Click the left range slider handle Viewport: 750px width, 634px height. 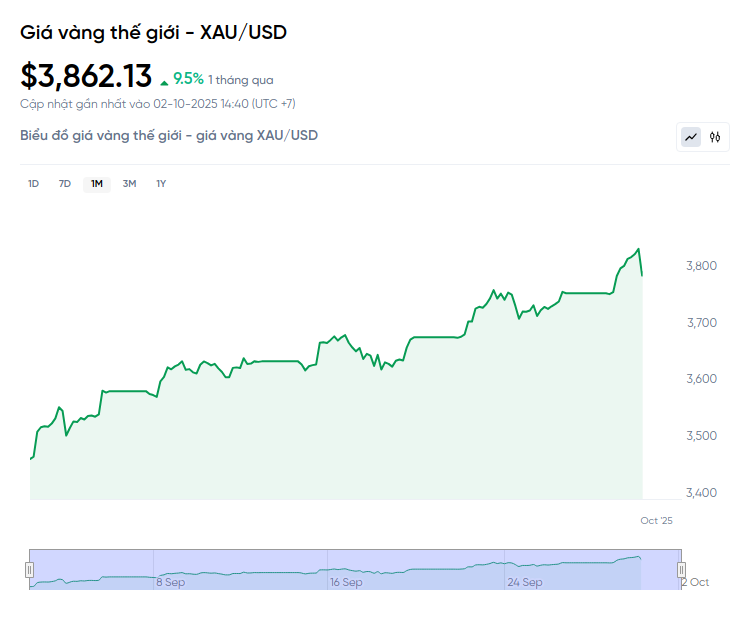tap(29, 569)
